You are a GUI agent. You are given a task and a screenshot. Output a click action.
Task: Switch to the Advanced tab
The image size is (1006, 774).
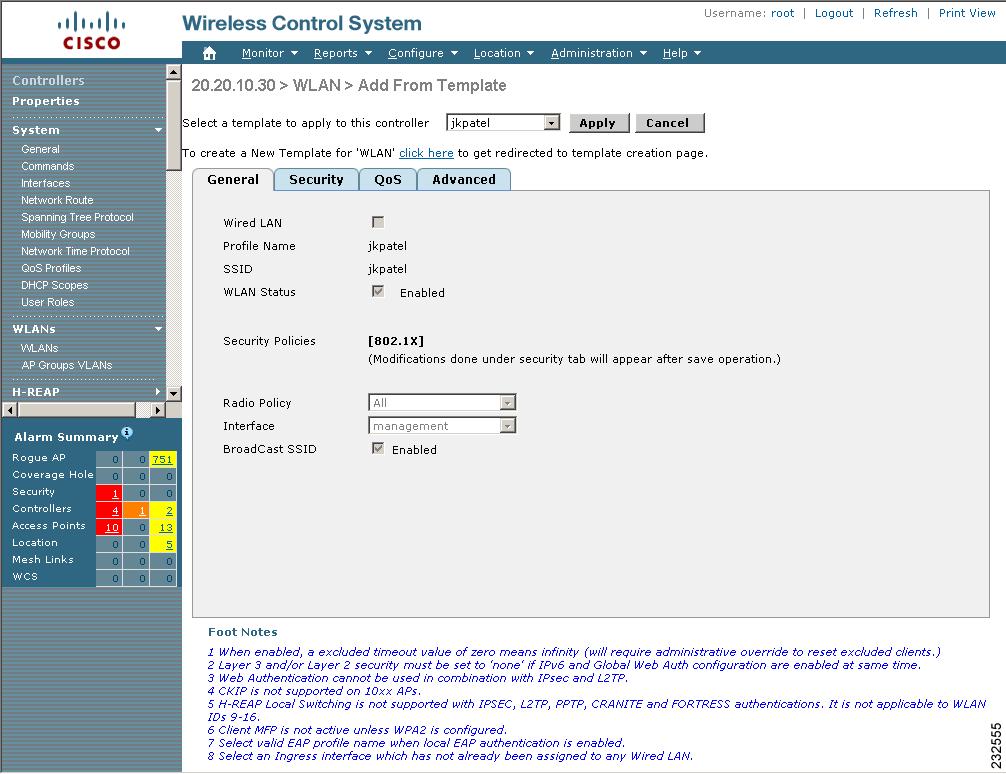(x=464, y=180)
